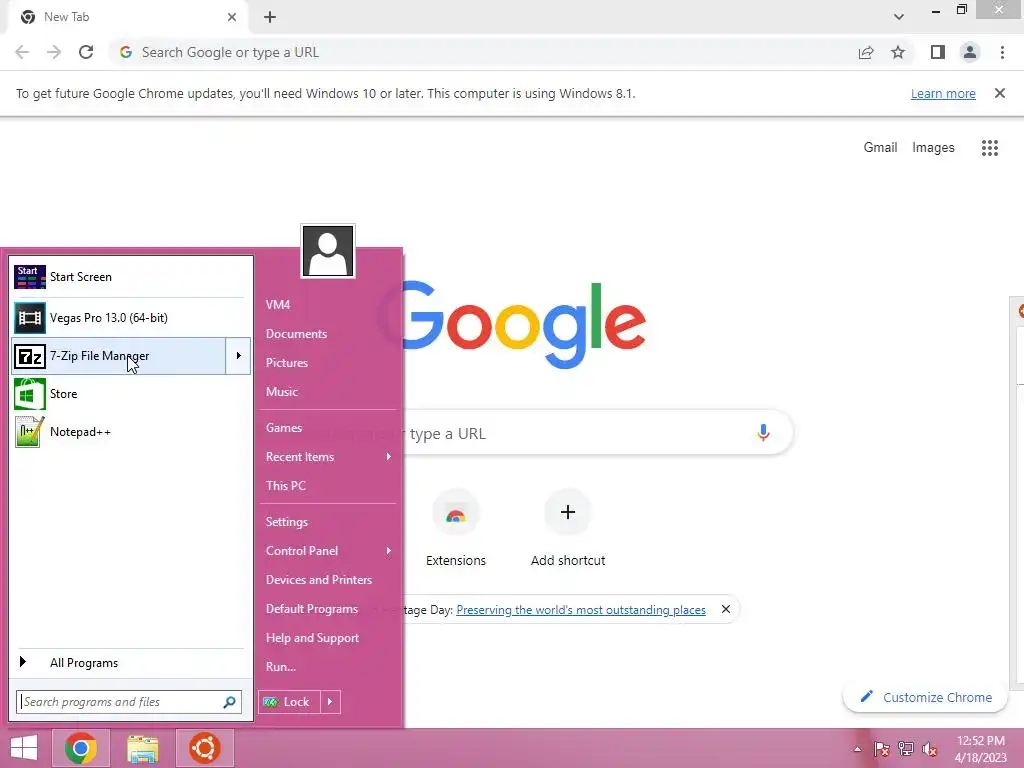Image resolution: width=1024 pixels, height=768 pixels.
Task: Open Help and Support
Action: (312, 638)
